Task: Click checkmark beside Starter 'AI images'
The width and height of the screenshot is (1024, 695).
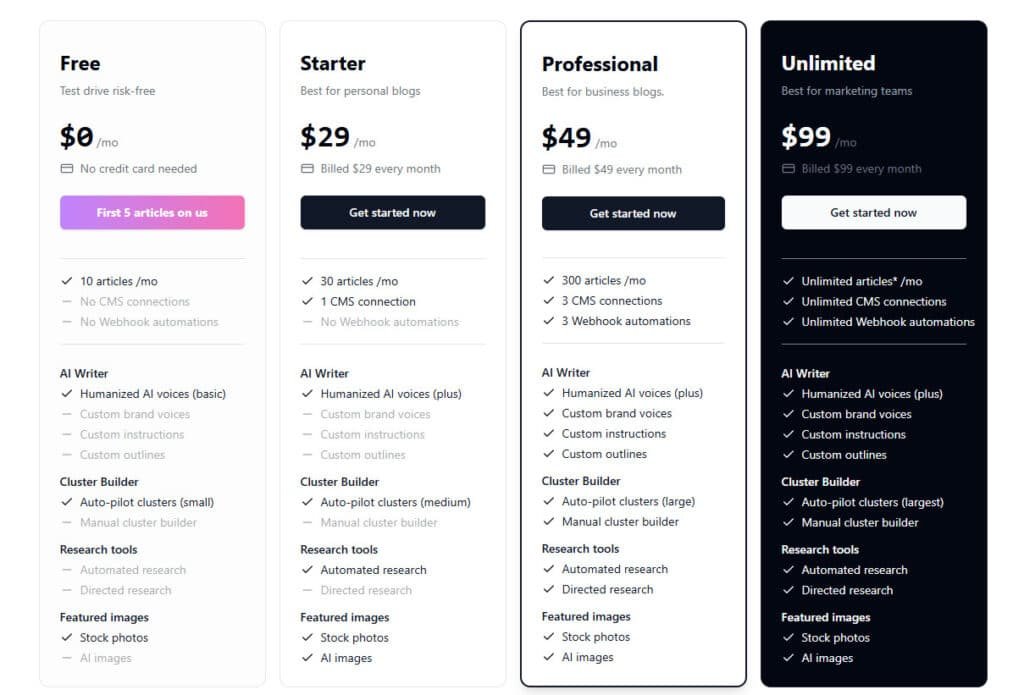Action: (307, 658)
